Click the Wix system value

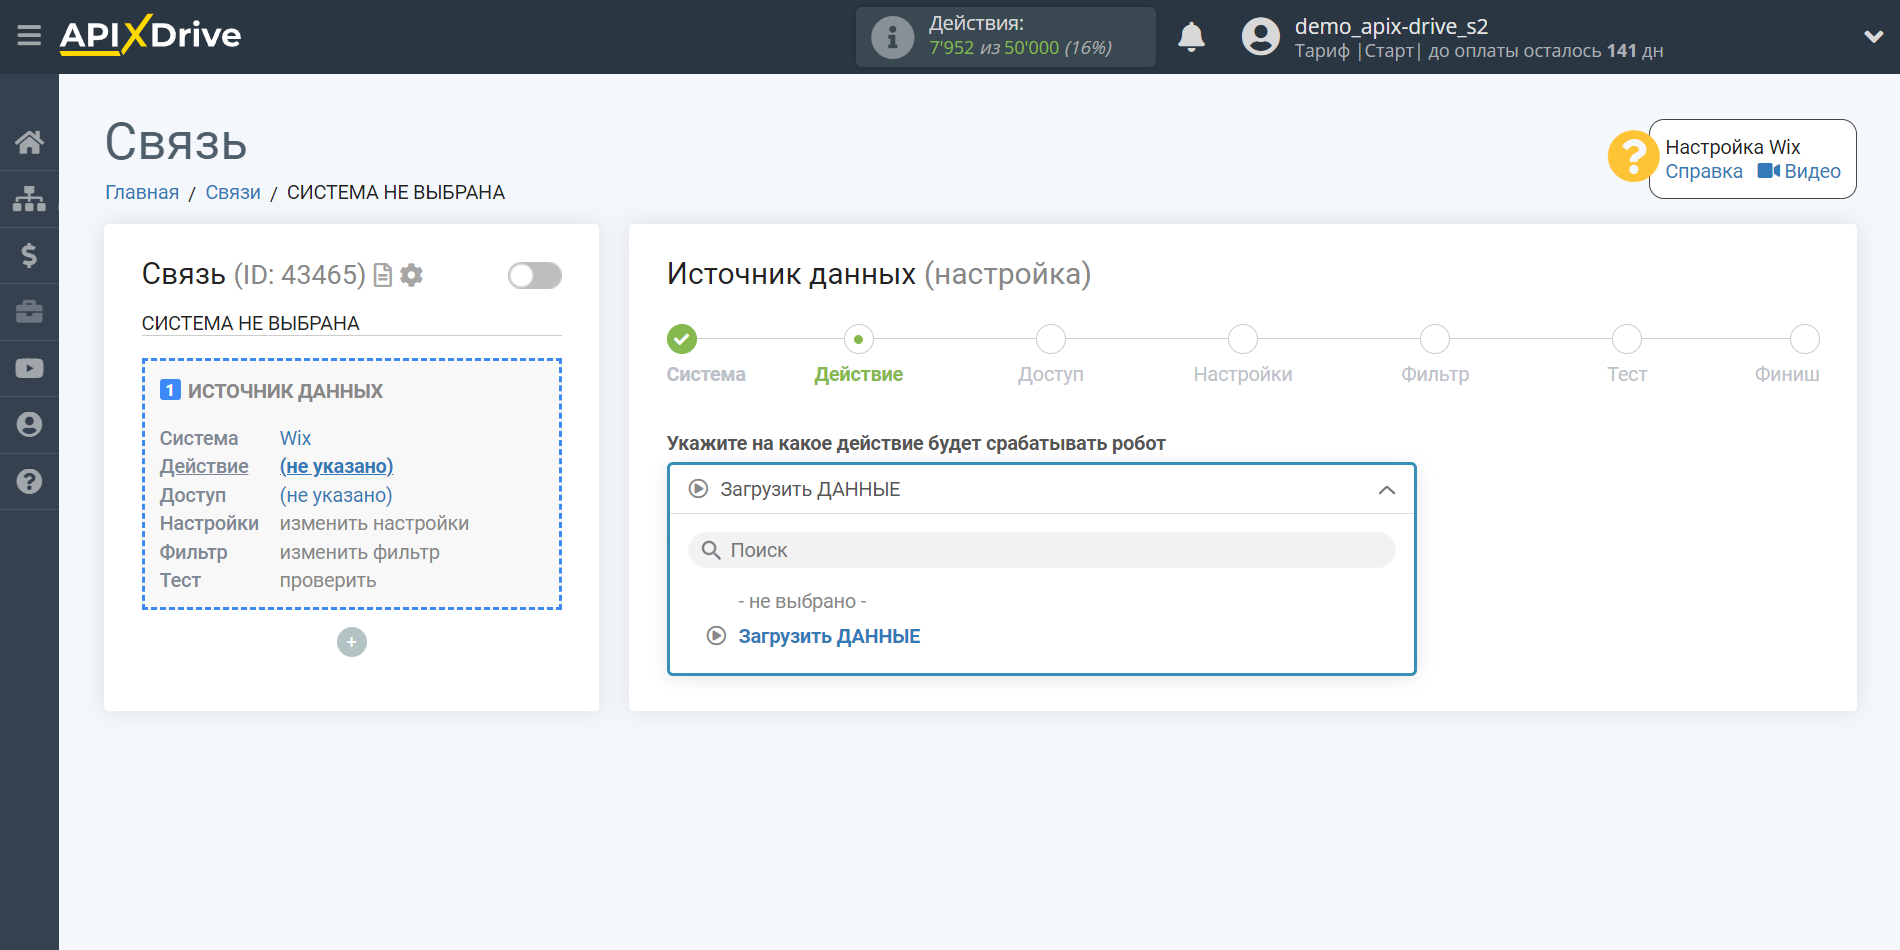click(295, 438)
